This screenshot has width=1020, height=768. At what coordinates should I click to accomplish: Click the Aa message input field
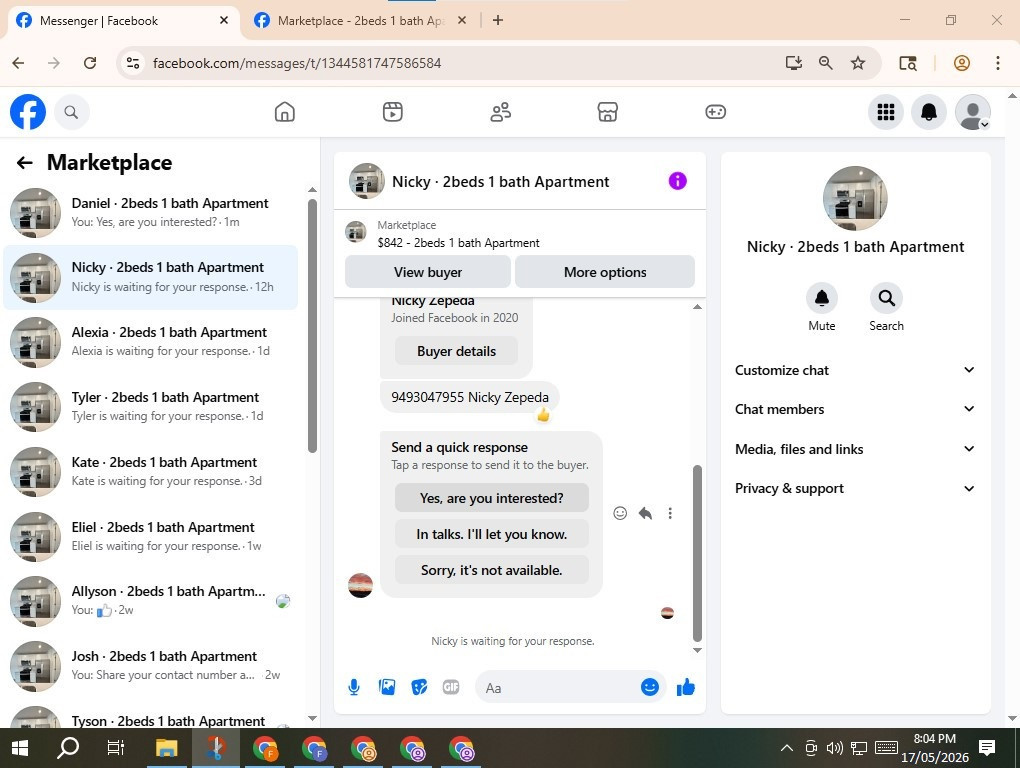pos(558,687)
